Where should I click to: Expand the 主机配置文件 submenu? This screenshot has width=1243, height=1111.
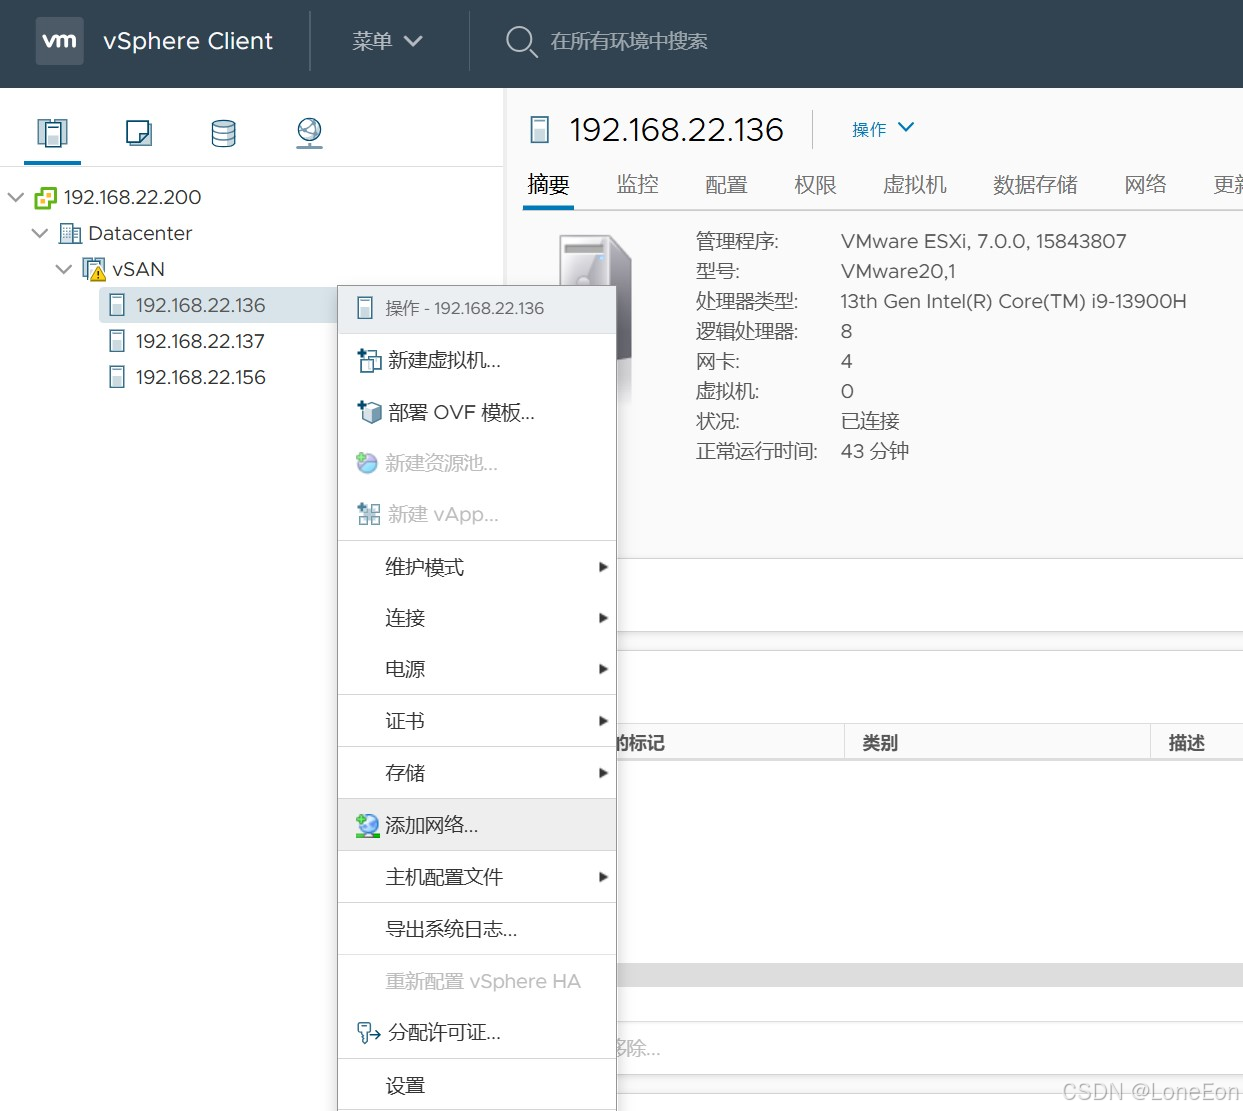click(477, 877)
